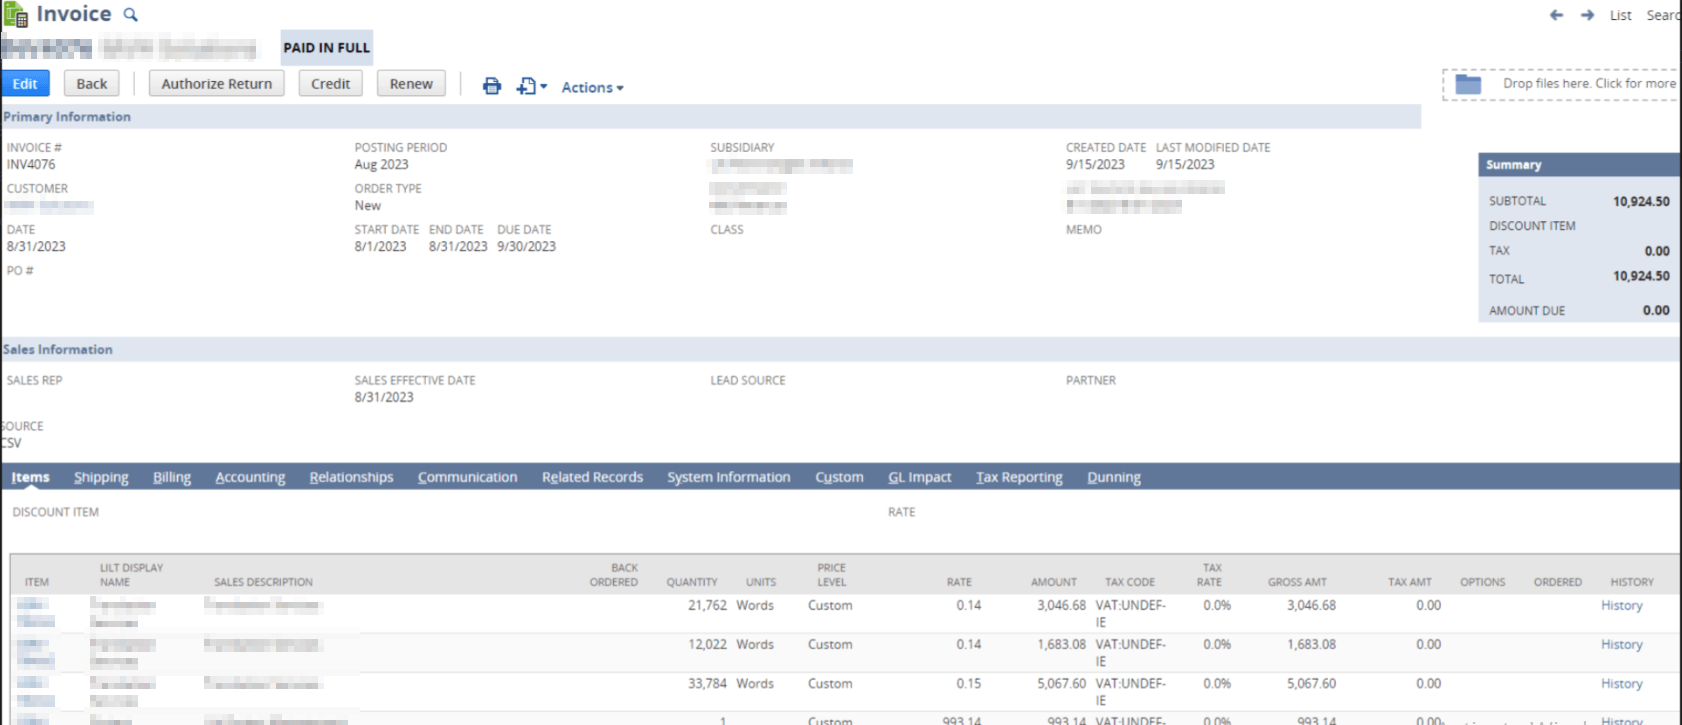Click the PAID IN FULL status label
Screen dimensions: 1682x725
(x=326, y=47)
